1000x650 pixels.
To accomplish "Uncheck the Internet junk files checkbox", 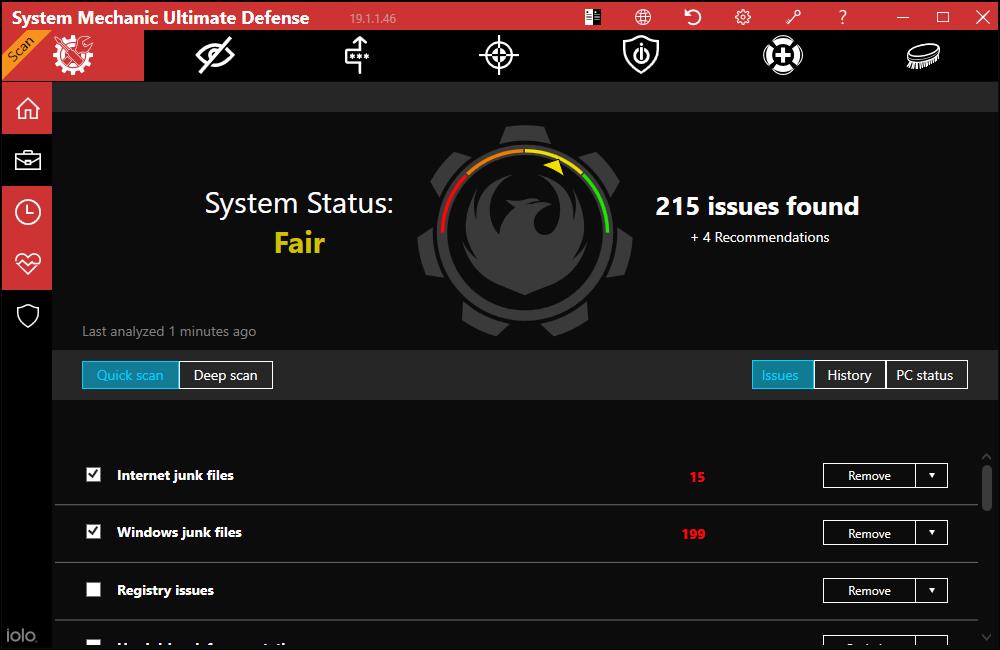I will [94, 475].
